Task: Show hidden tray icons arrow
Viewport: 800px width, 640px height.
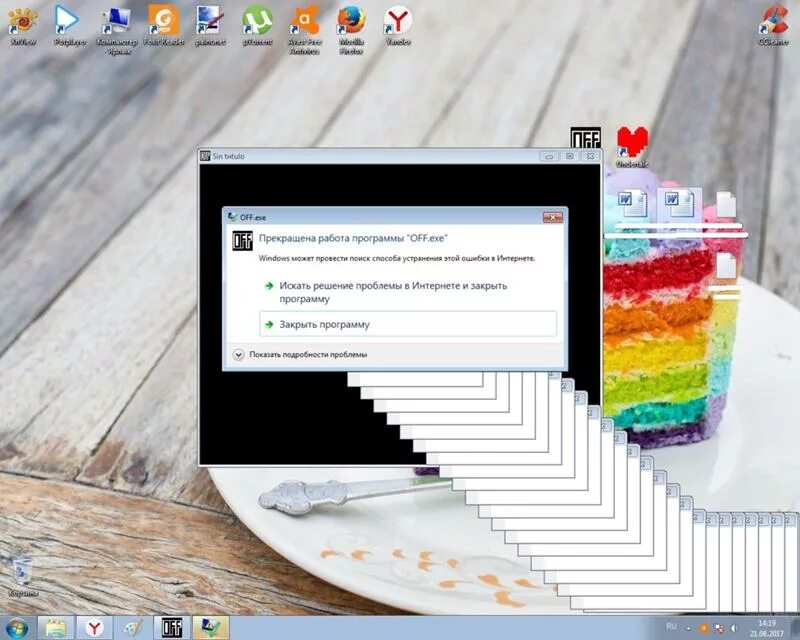Action: pos(688,628)
